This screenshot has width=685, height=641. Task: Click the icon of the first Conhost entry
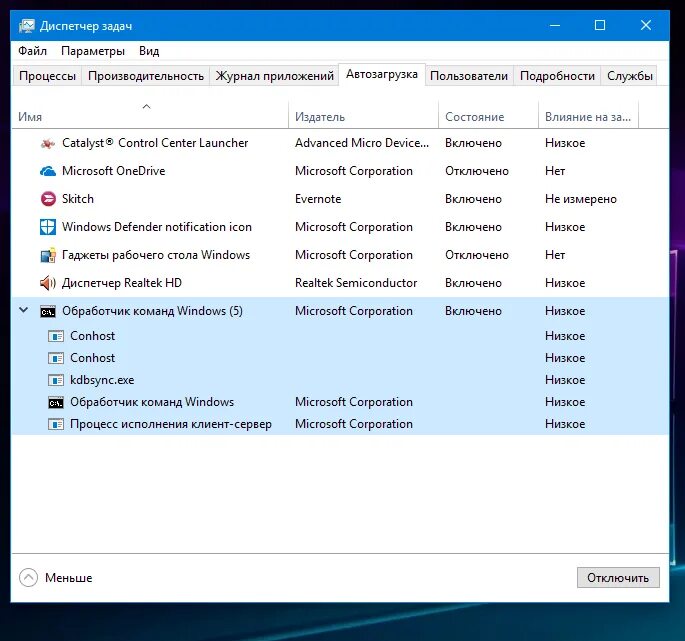56,336
